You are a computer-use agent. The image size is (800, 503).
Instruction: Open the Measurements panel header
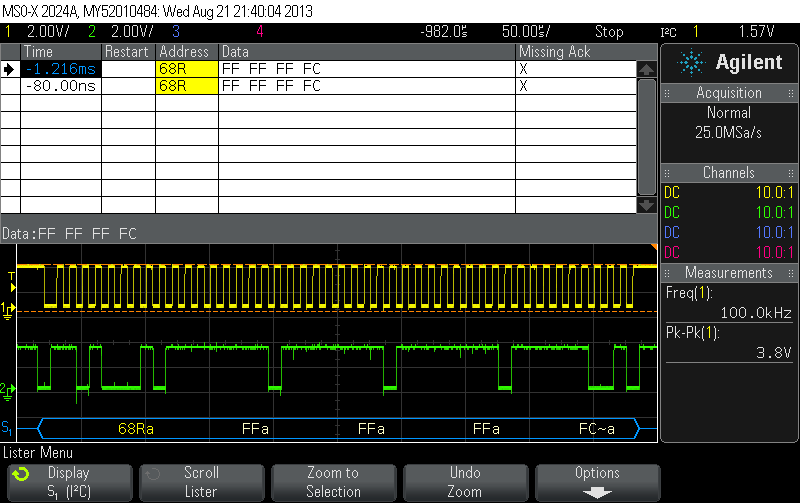click(x=729, y=273)
